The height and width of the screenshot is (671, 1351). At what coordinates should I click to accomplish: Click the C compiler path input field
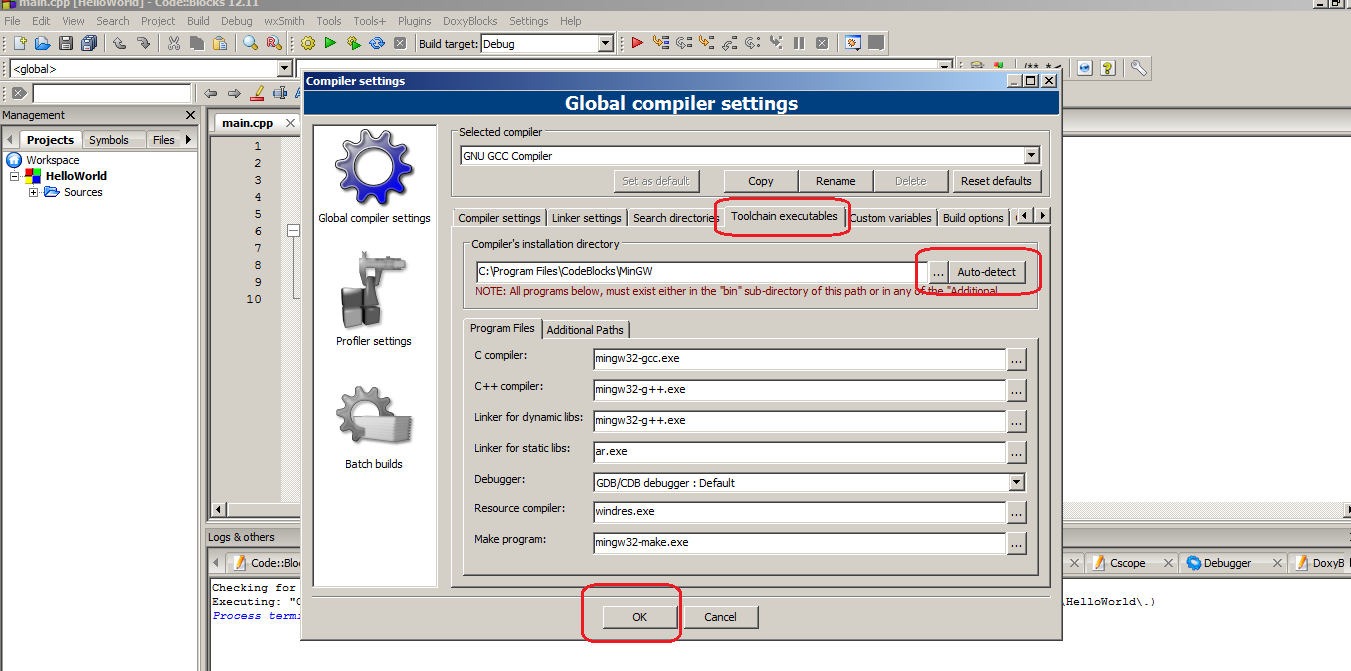point(799,358)
